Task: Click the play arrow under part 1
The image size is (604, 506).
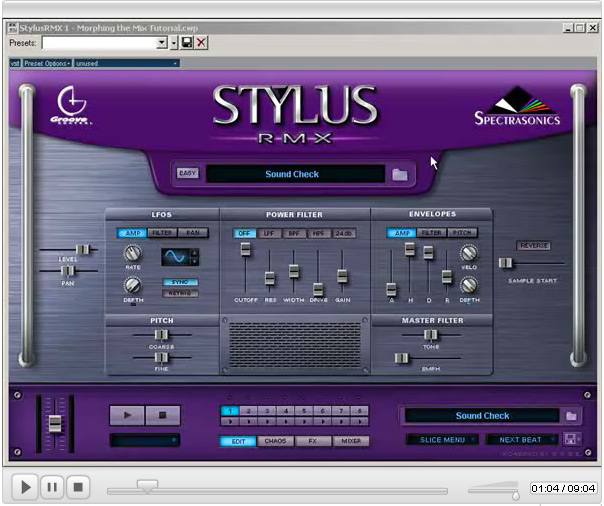Action: click(x=230, y=422)
